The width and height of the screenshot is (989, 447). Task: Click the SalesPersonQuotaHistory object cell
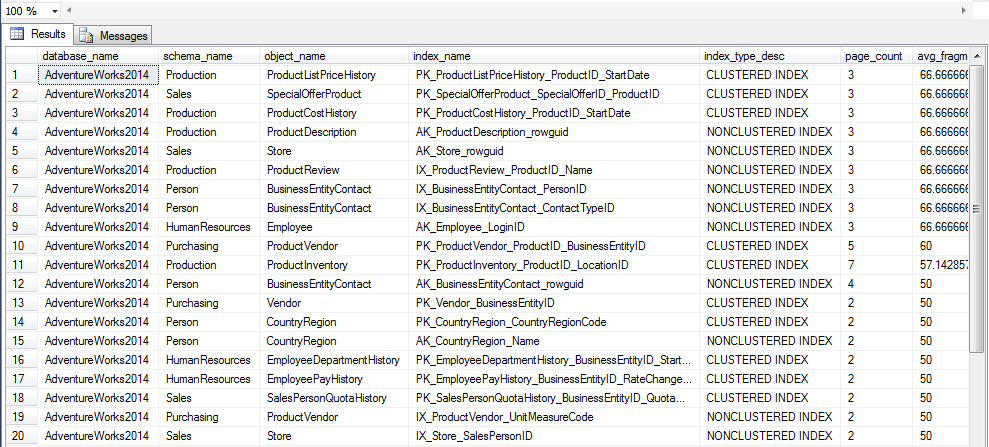334,398
